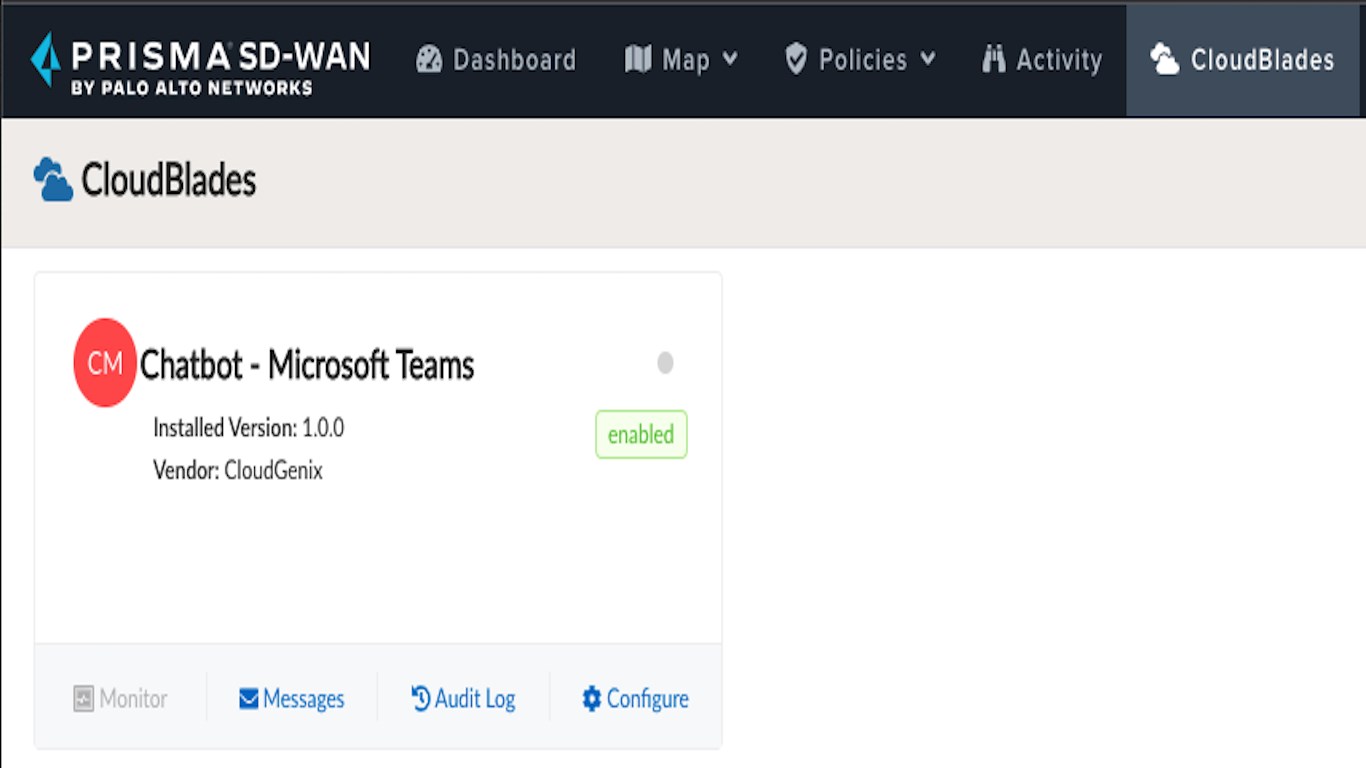Click the Audit Log history icon

click(421, 698)
